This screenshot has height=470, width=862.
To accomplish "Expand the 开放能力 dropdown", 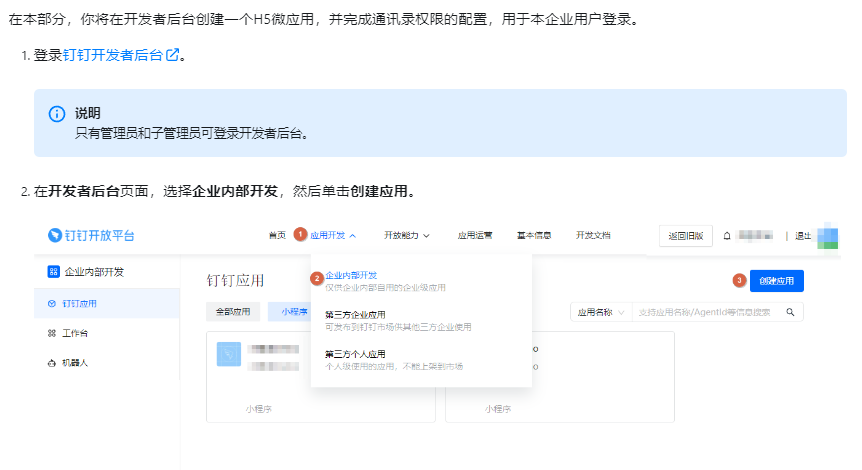I will (407, 235).
